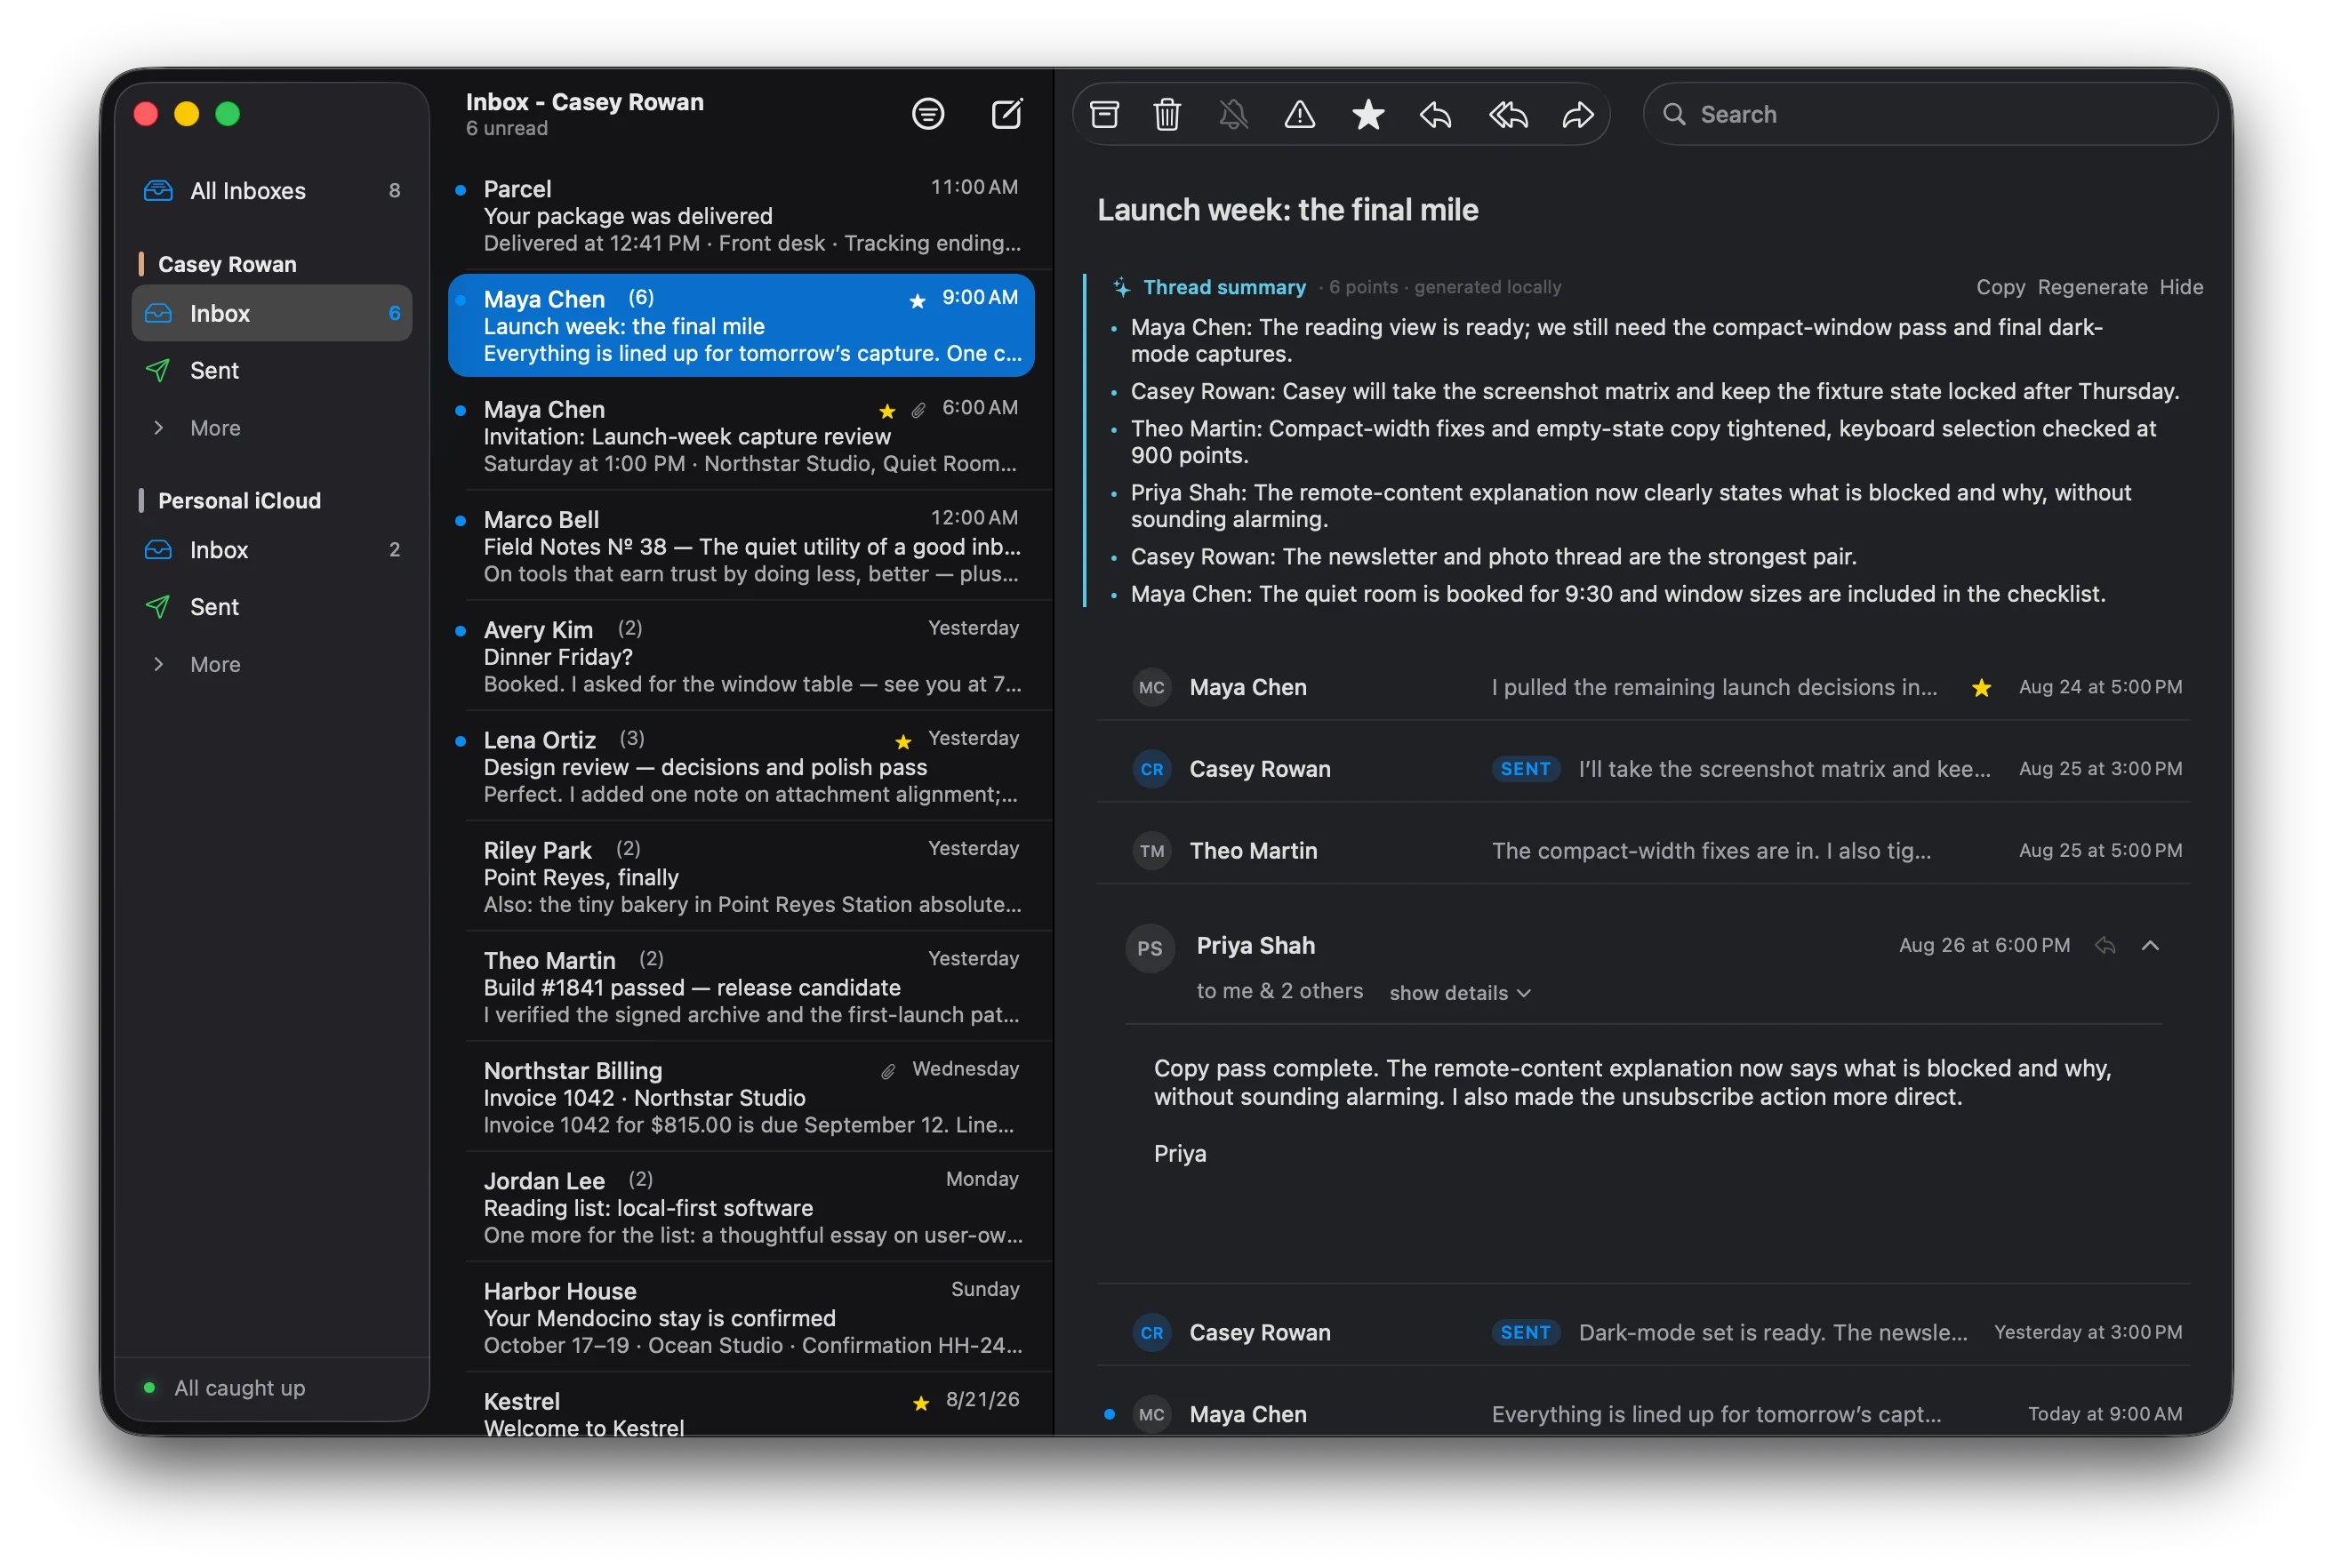Click the Reply All double-arrow icon
2333x1568 pixels.
click(1508, 114)
